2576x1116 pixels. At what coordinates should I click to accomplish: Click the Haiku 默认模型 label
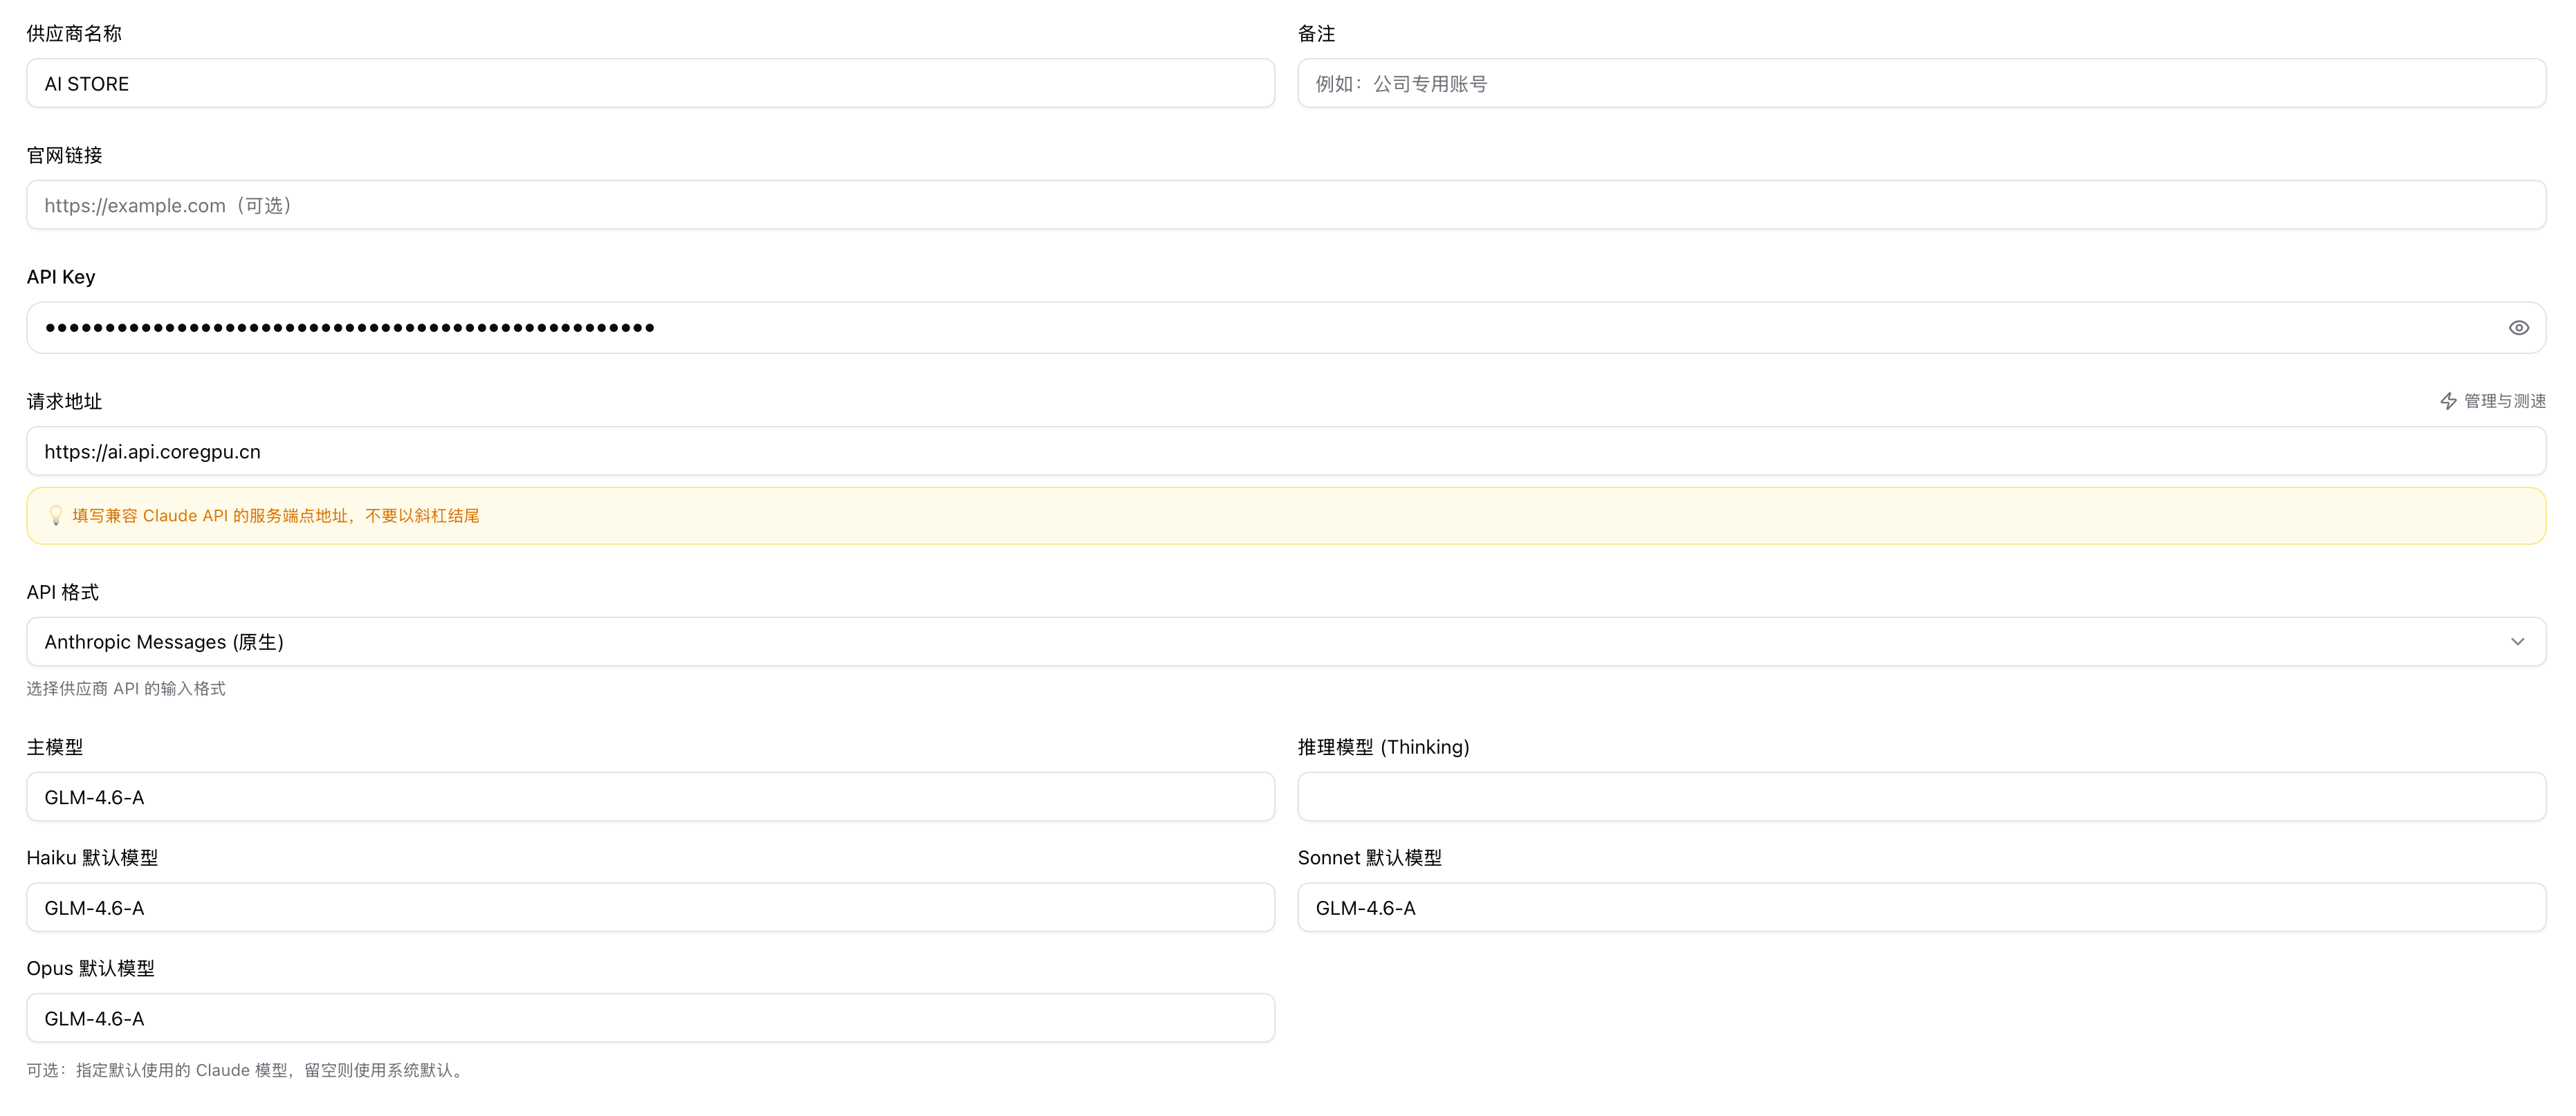(x=92, y=858)
